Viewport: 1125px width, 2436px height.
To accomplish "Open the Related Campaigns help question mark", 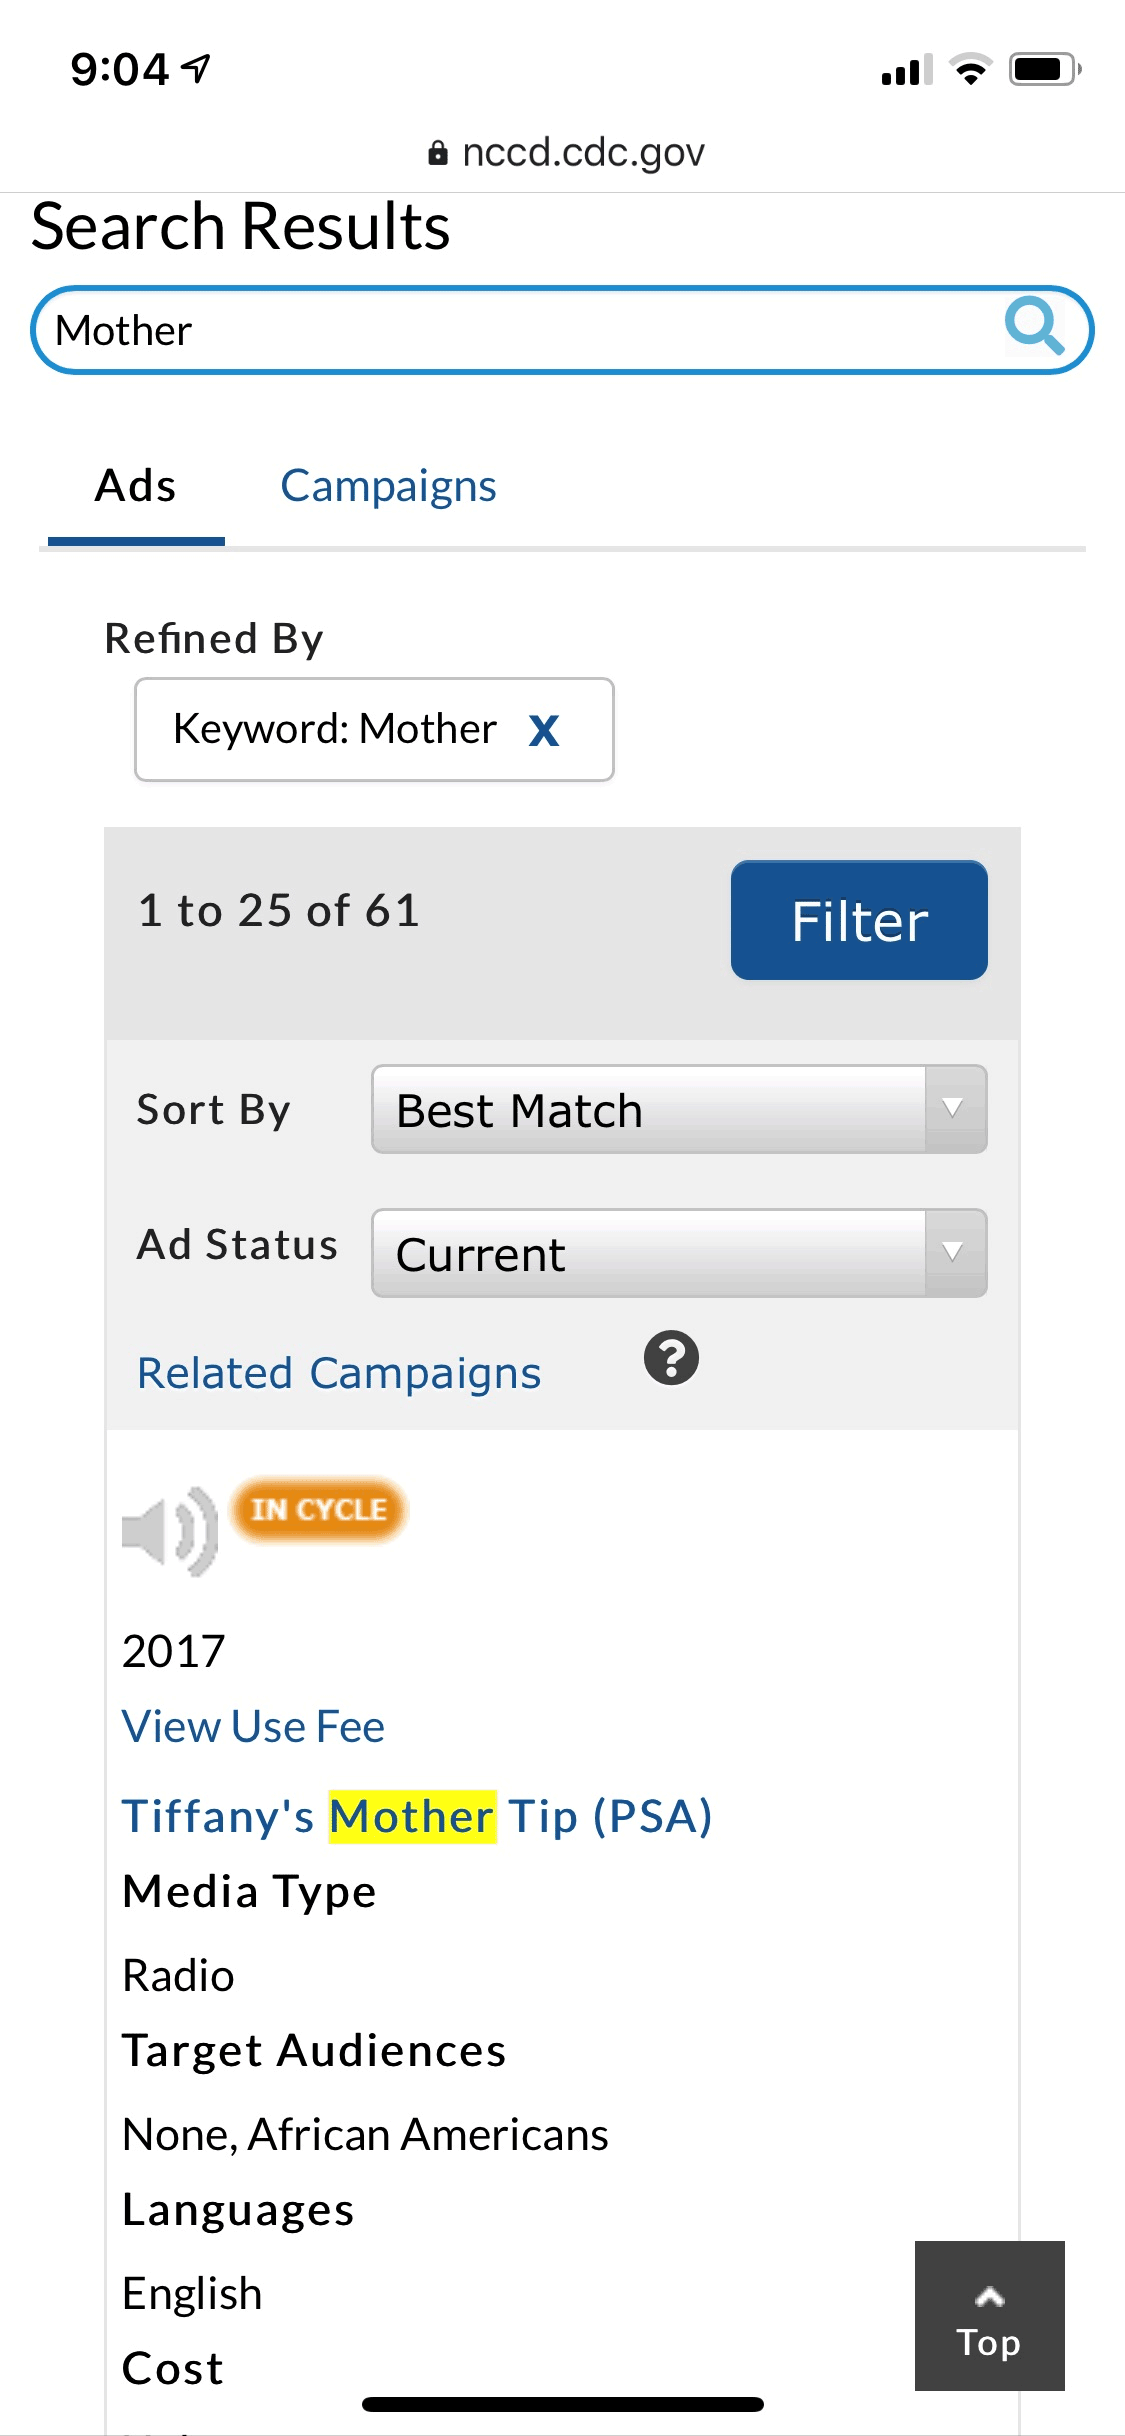I will click(671, 1358).
